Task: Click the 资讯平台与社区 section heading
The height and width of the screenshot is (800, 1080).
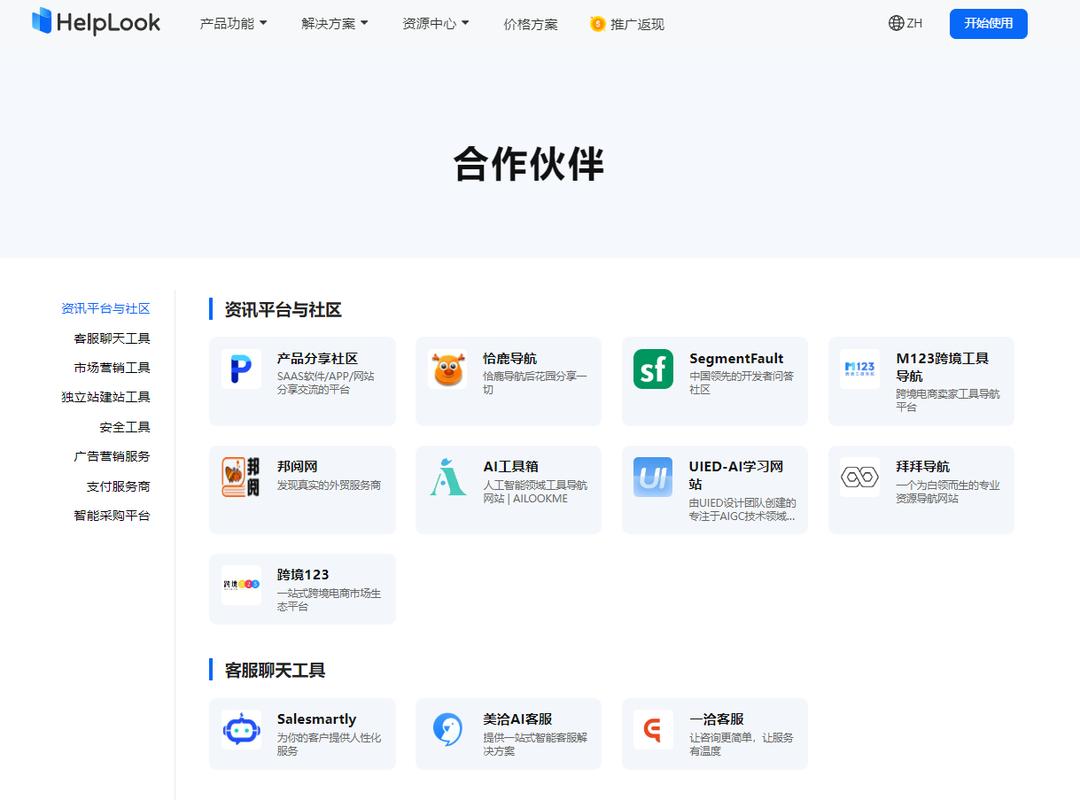Action: pyautogui.click(x=283, y=309)
